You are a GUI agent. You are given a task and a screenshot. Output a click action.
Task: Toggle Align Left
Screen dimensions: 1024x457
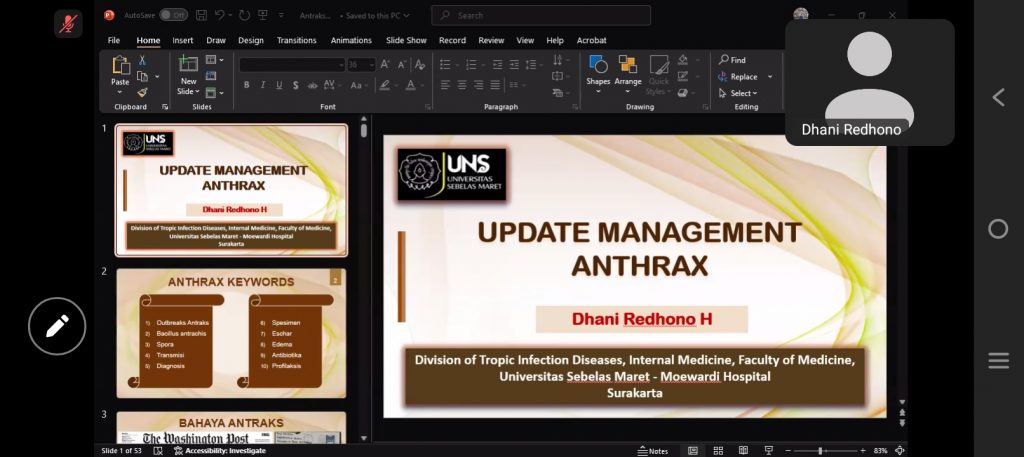445,85
